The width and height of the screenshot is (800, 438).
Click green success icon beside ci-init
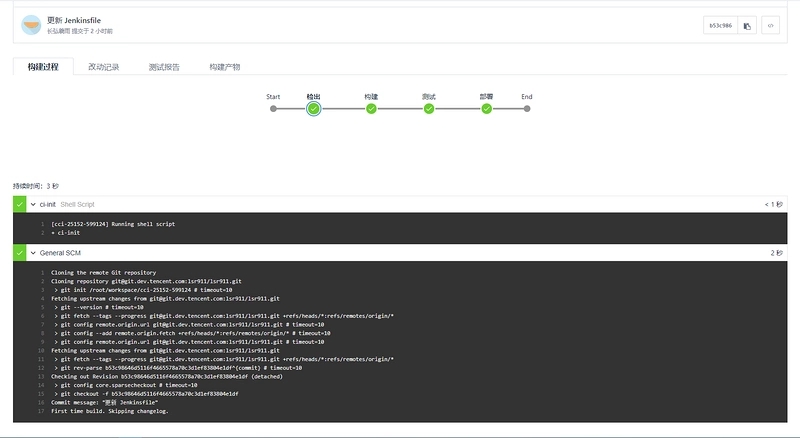point(19,204)
